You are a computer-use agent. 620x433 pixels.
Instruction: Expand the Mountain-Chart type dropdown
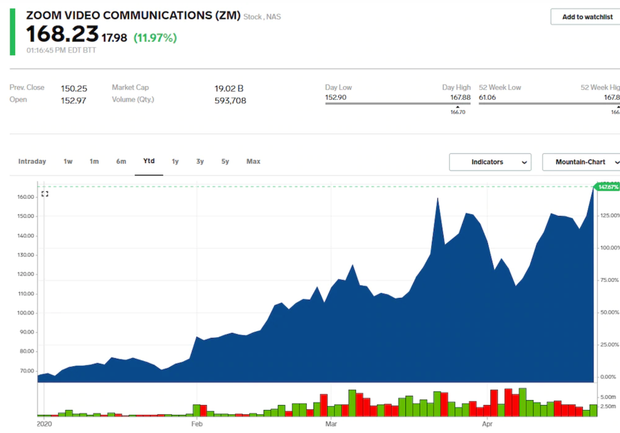point(582,162)
